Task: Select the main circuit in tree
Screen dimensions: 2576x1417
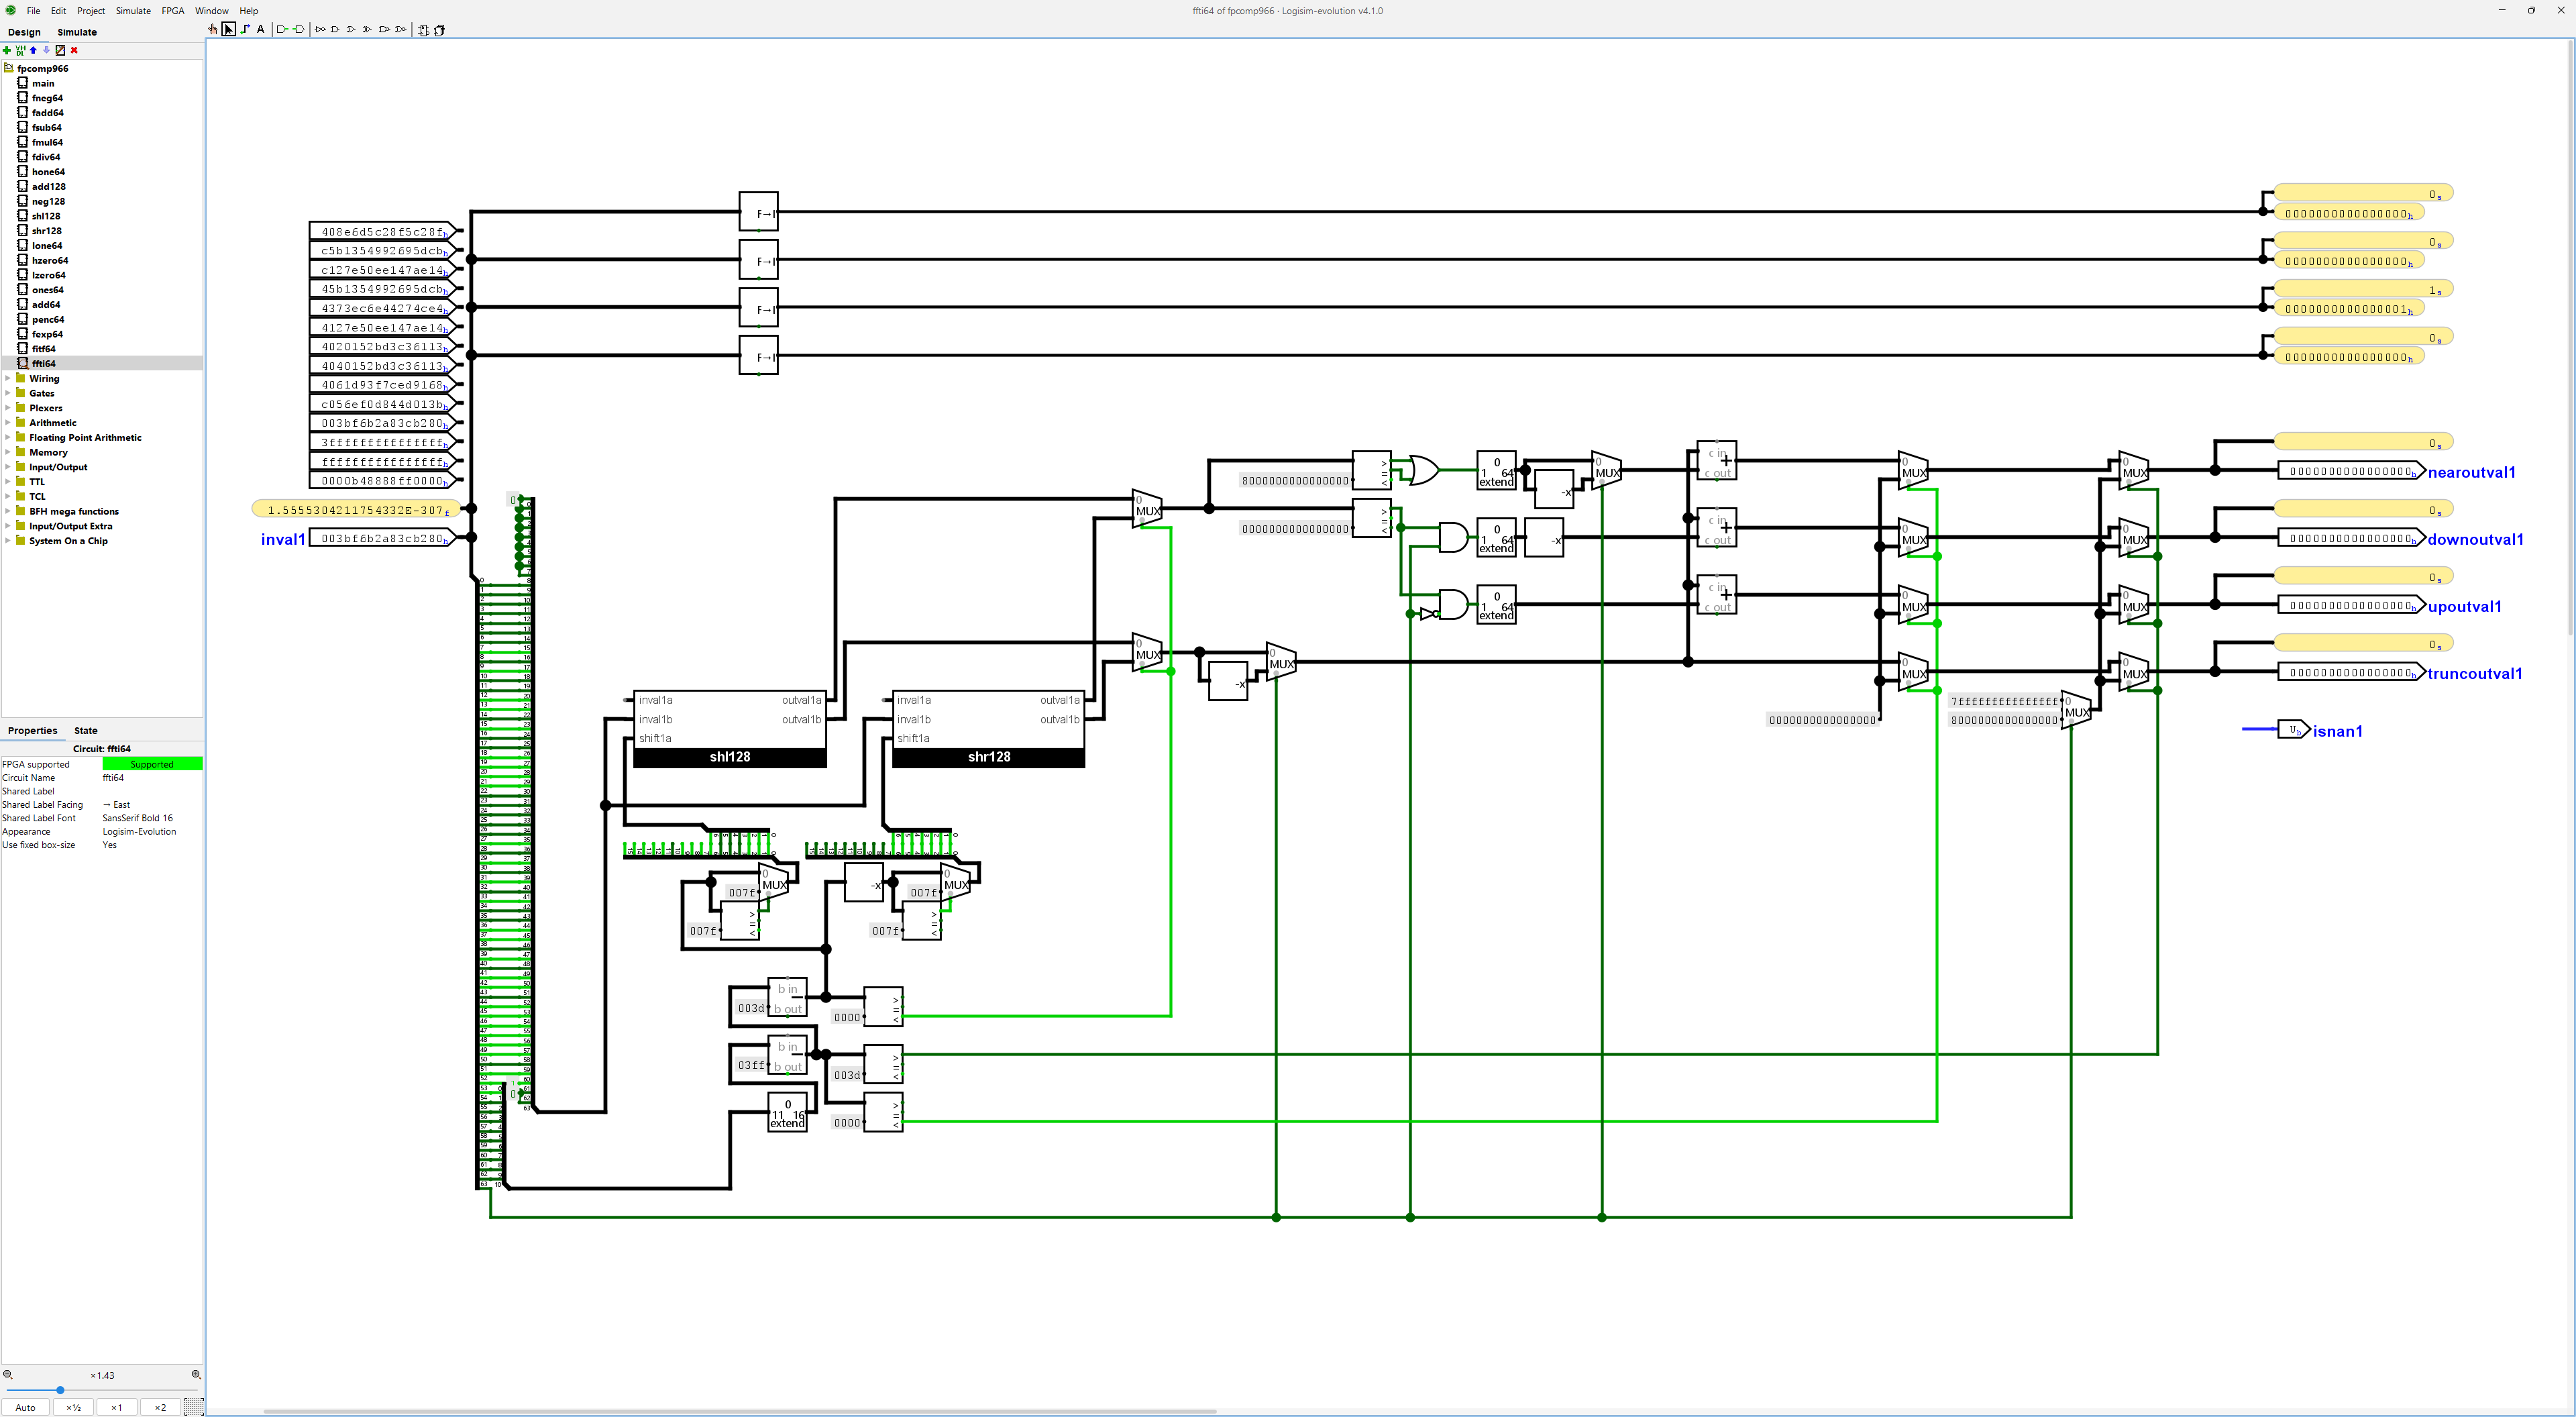Action: [43, 83]
